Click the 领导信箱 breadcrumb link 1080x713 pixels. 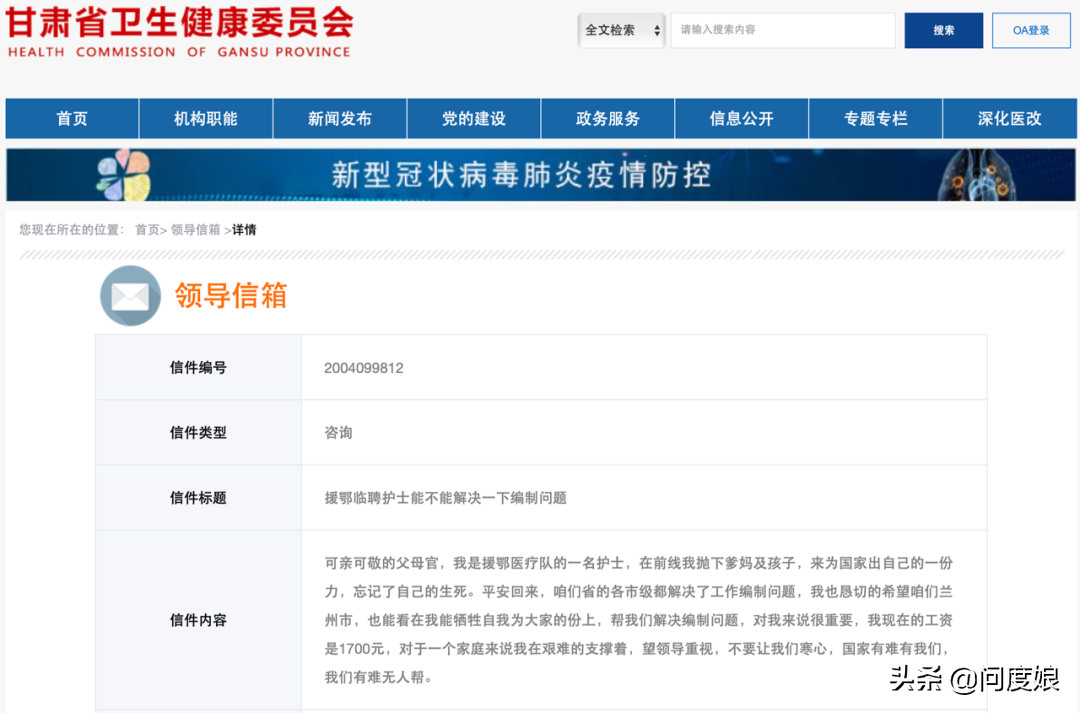(194, 229)
